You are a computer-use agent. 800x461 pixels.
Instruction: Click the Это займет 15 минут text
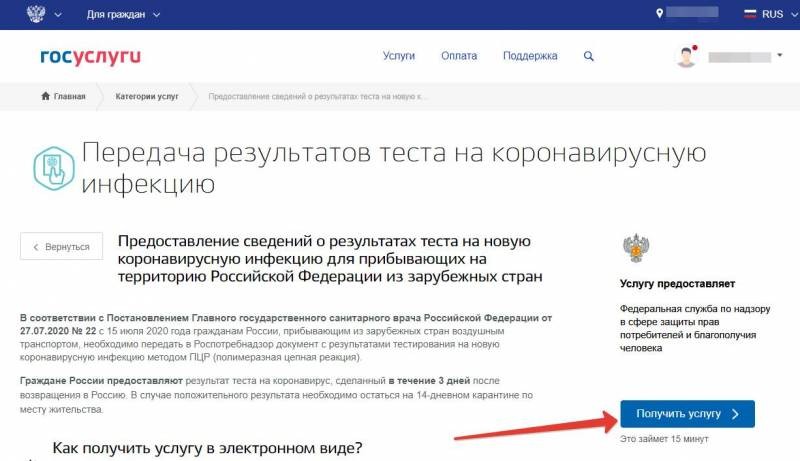664,439
